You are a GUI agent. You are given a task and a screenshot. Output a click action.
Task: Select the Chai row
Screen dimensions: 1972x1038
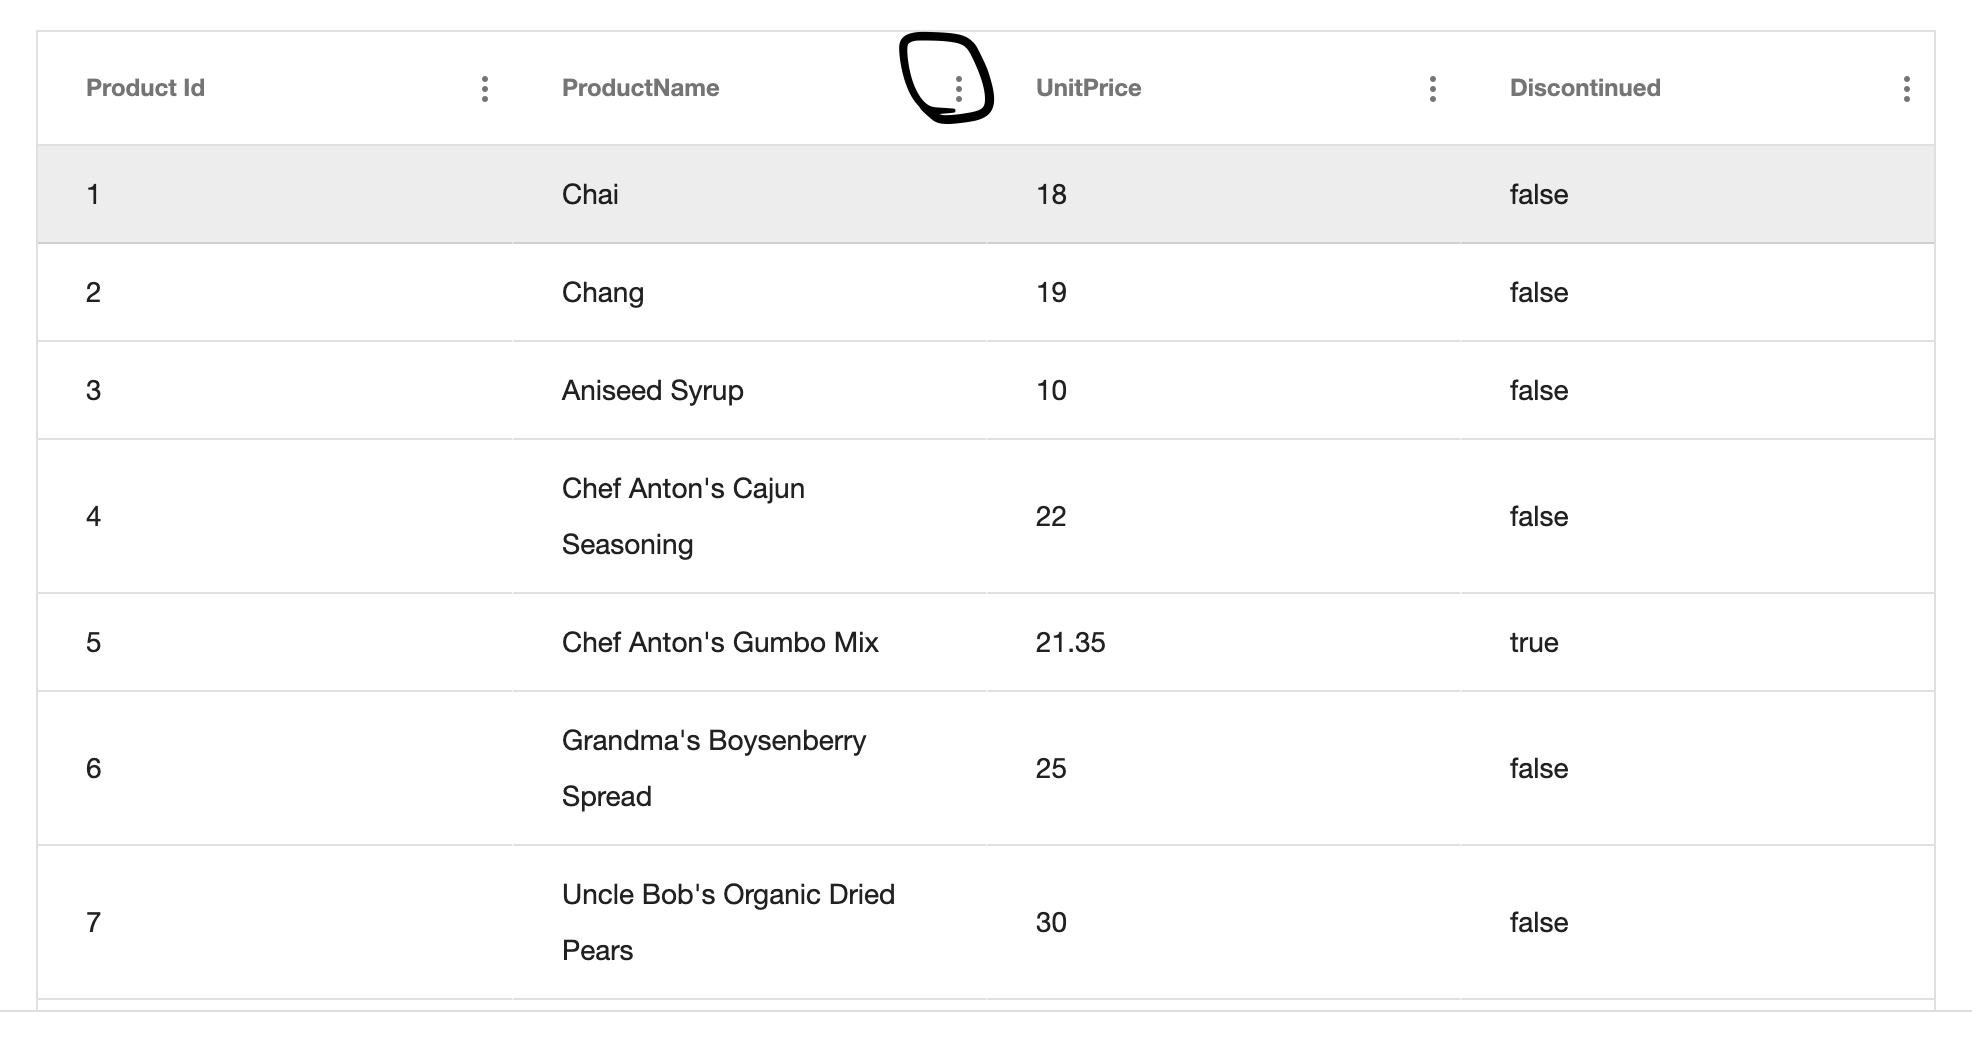[590, 194]
